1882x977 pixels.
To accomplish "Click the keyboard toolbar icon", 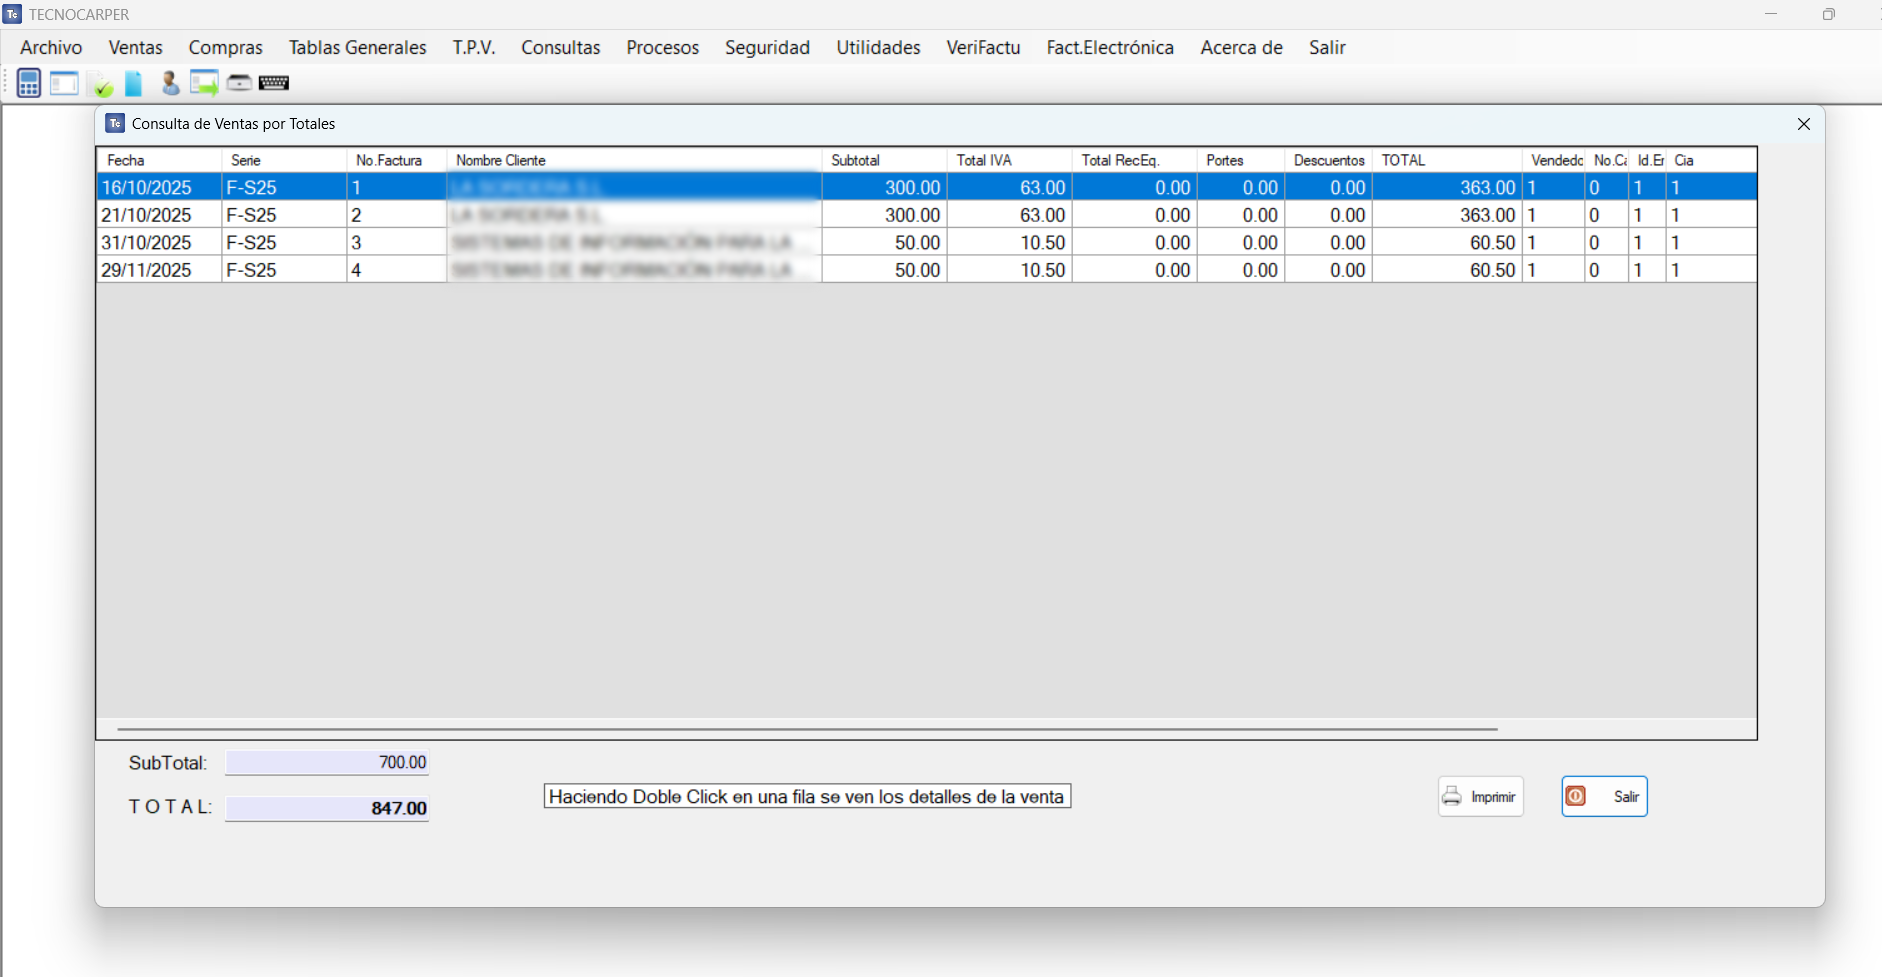I will coord(274,84).
